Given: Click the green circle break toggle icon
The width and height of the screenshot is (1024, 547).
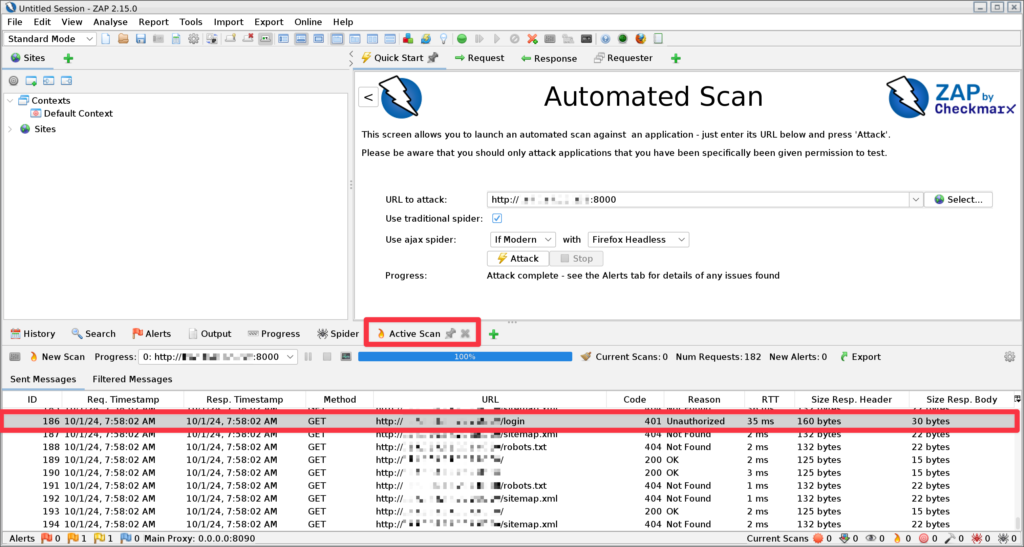Looking at the screenshot, I should click(462, 39).
